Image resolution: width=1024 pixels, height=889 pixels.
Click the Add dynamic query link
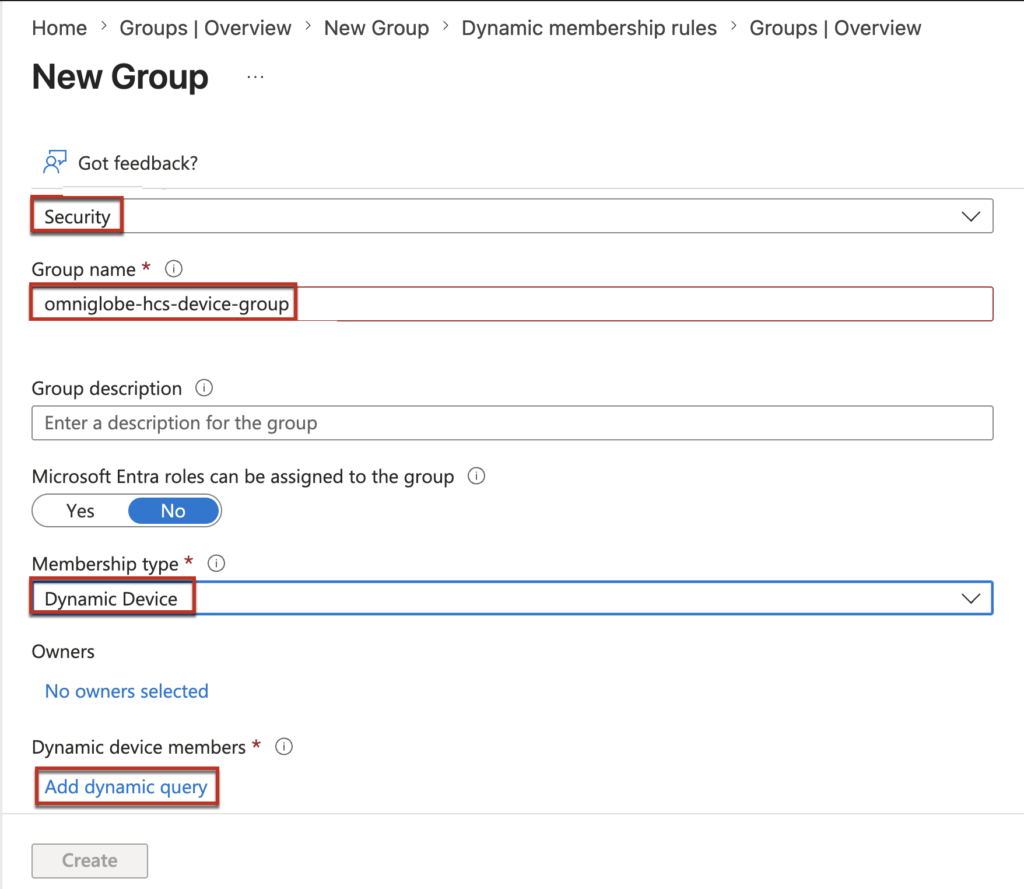pyautogui.click(x=126, y=787)
